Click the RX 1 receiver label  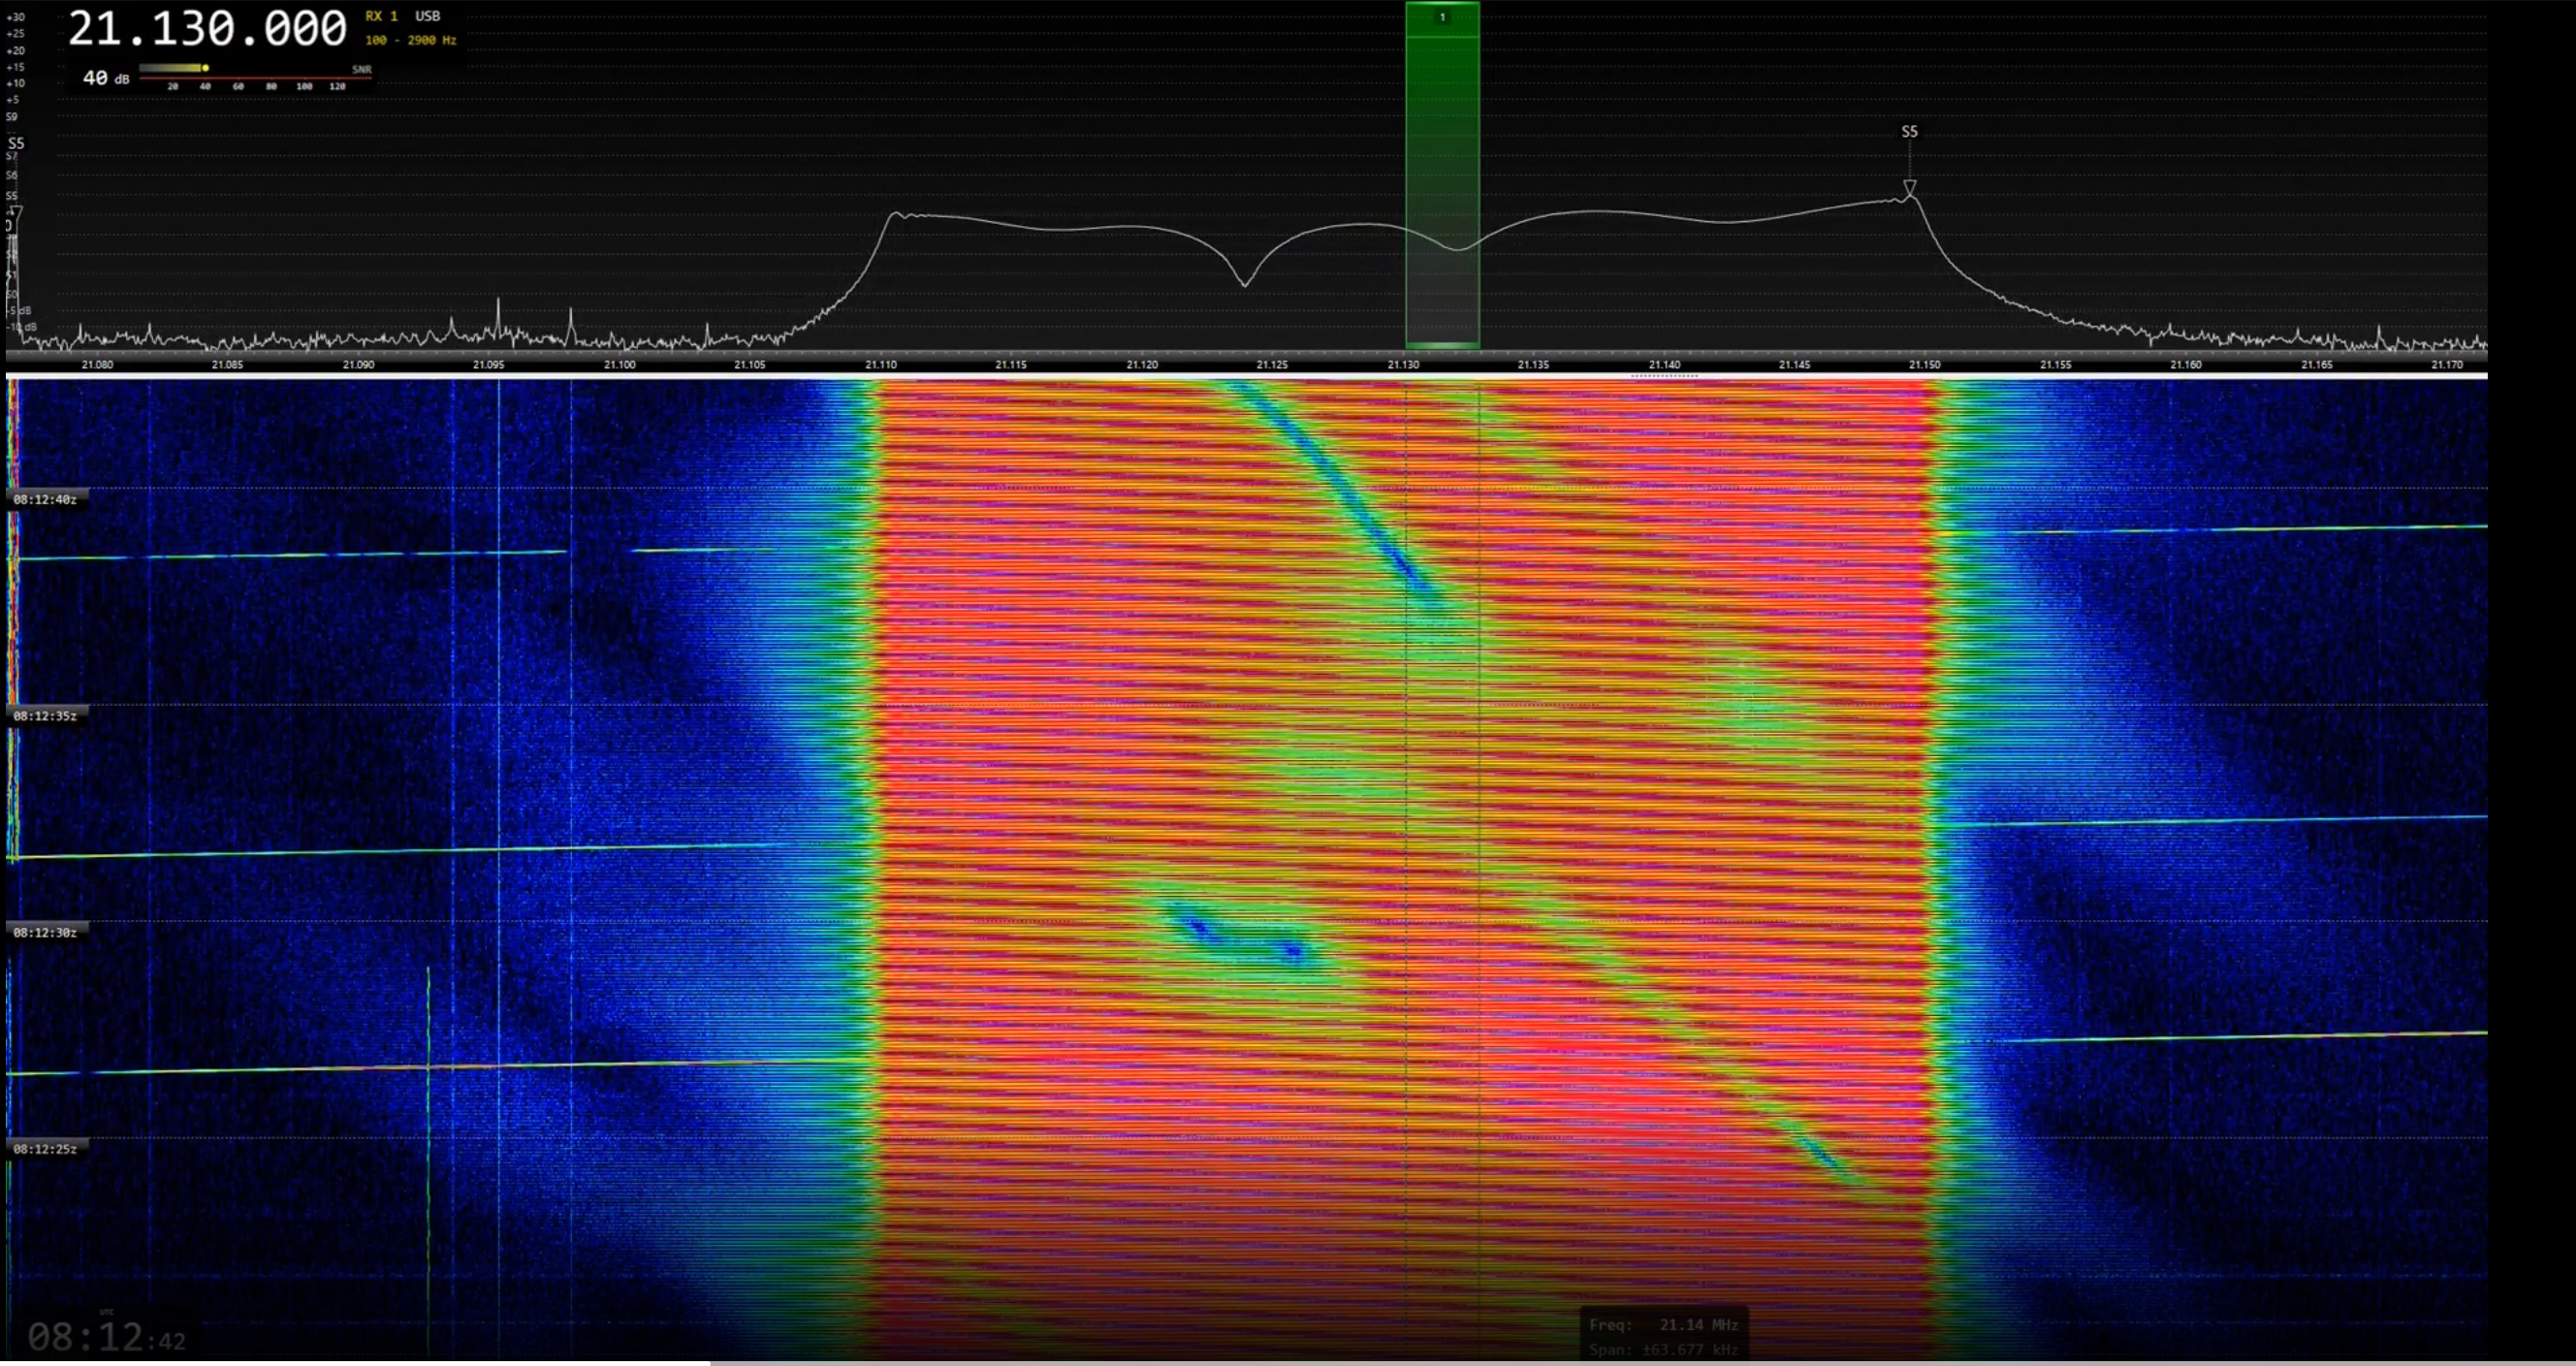381,16
